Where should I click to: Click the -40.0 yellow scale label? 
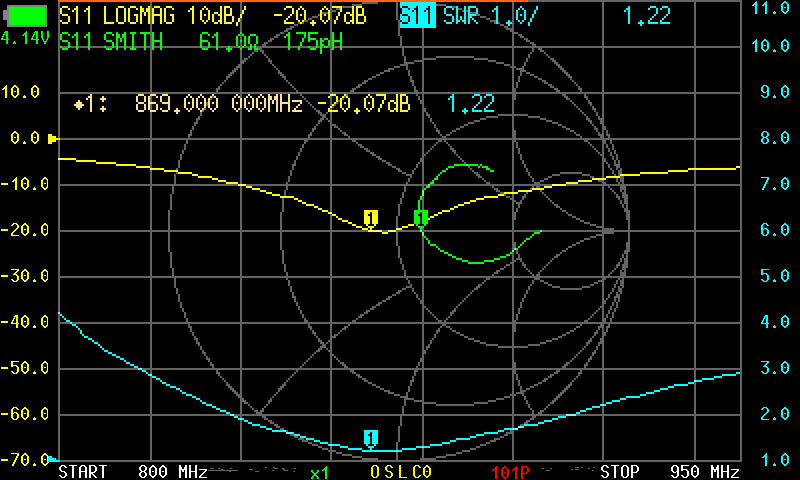25,322
